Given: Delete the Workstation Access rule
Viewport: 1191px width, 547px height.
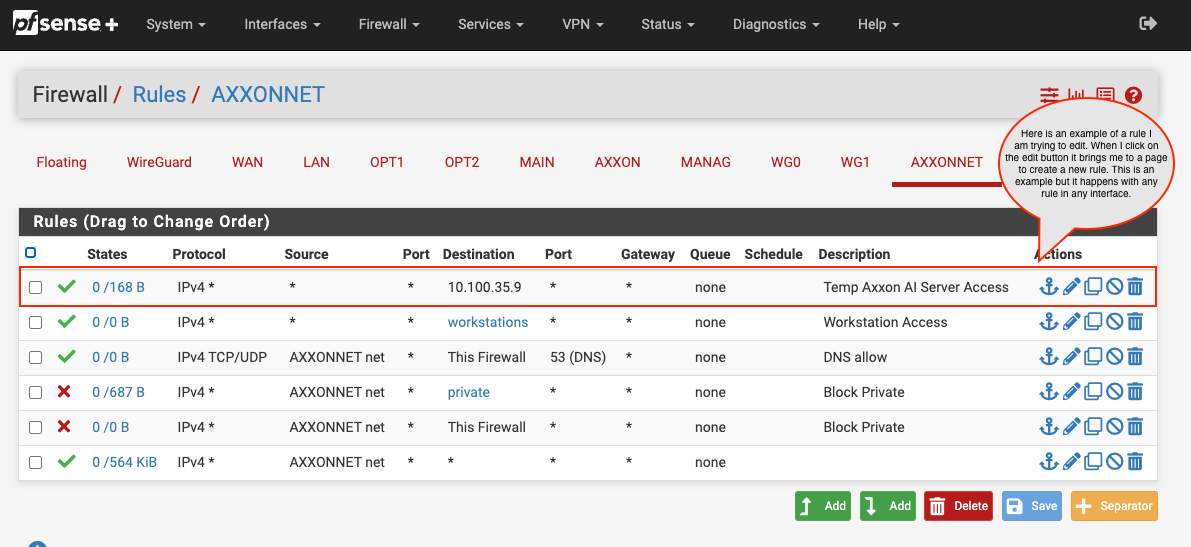Looking at the screenshot, I should 1135,322.
